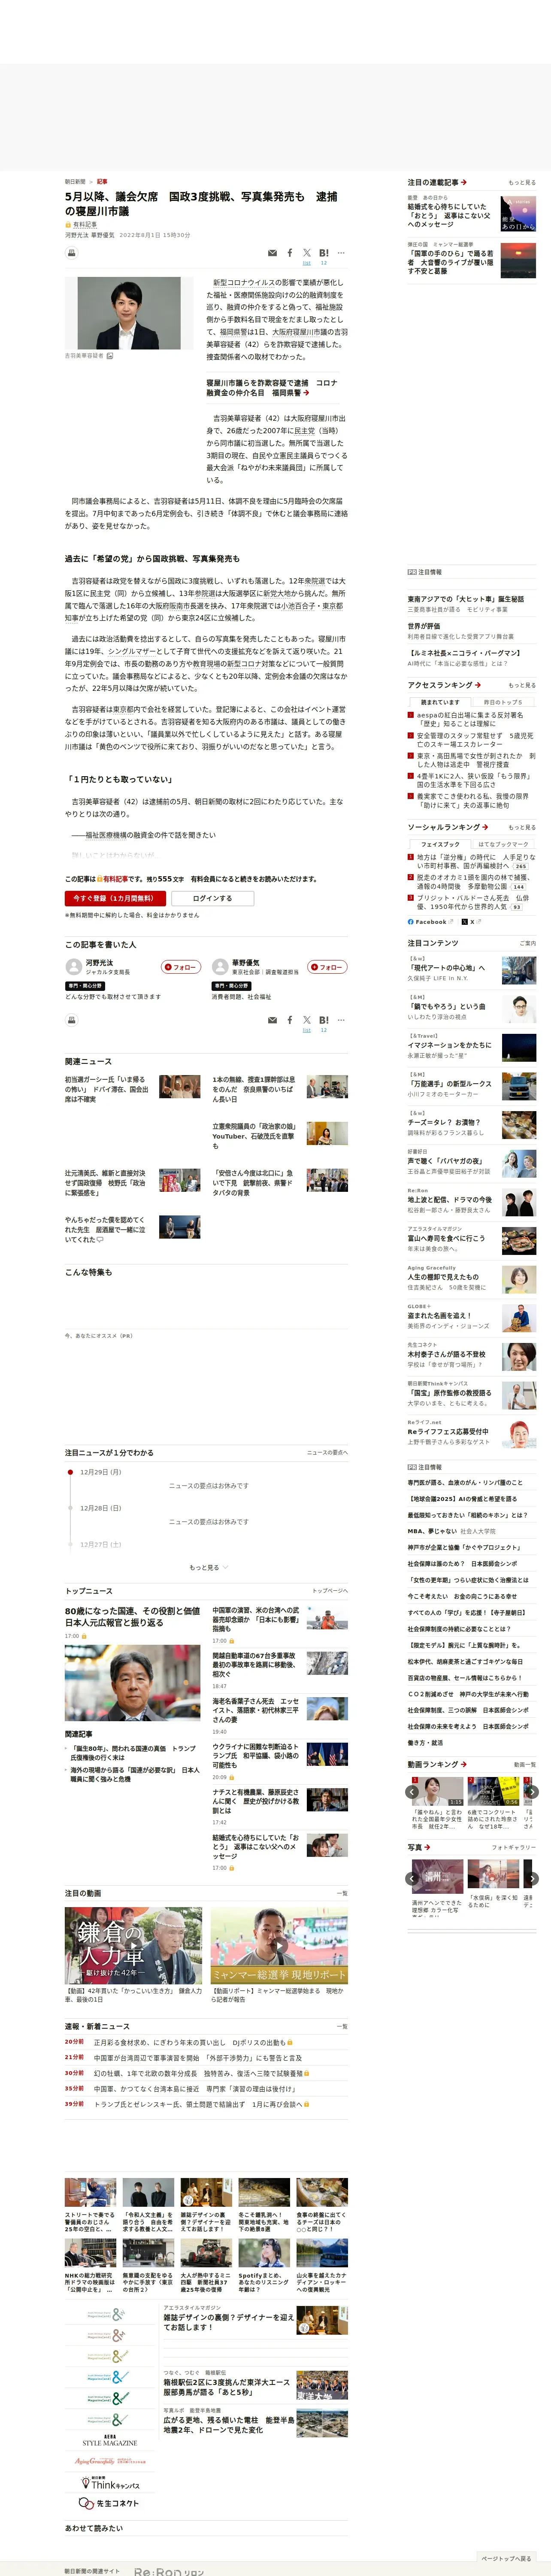Image resolution: width=551 pixels, height=2576 pixels.
Task: Open もっと見る link in 注目の連載記事
Action: pyautogui.click(x=522, y=183)
